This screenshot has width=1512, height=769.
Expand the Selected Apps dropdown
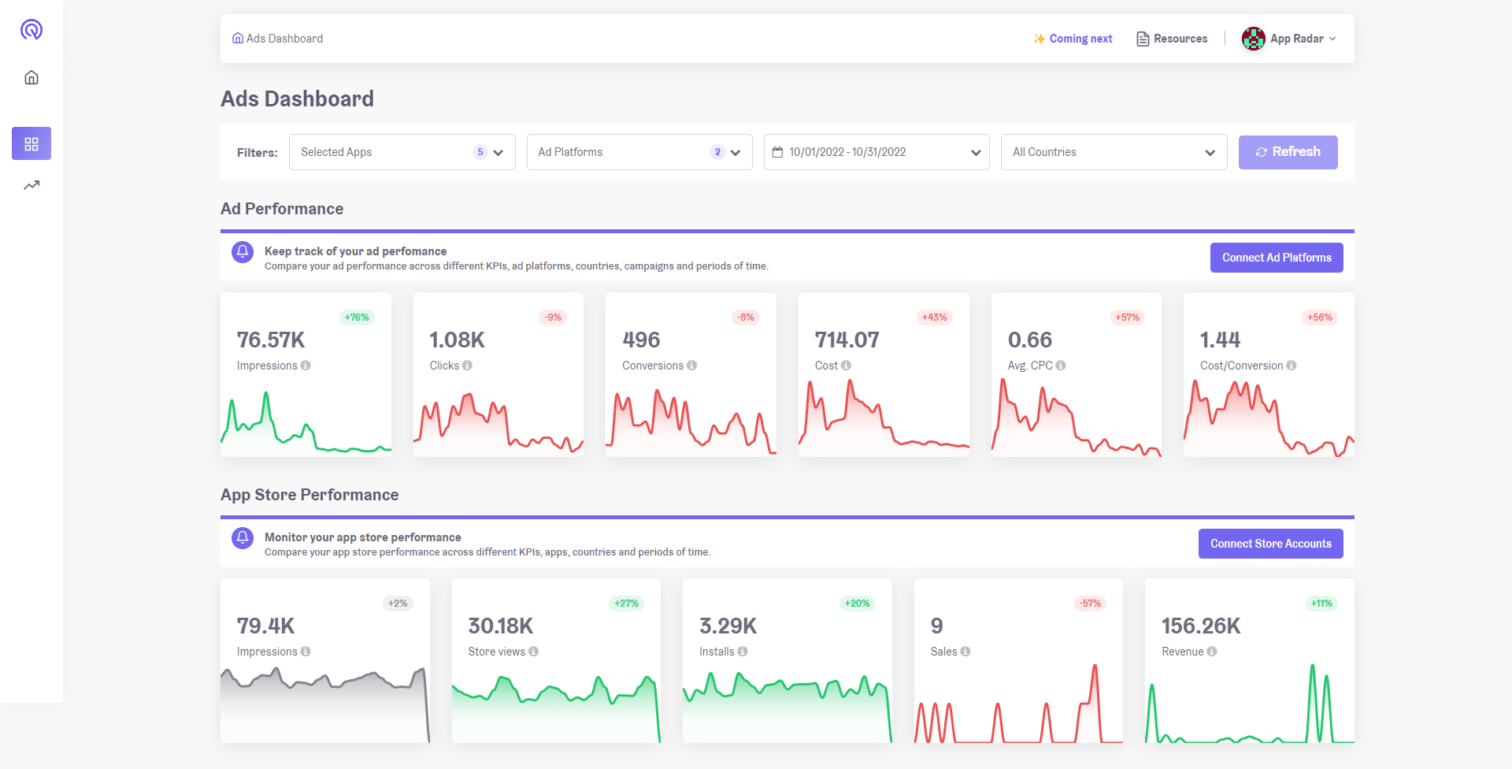[x=402, y=153]
